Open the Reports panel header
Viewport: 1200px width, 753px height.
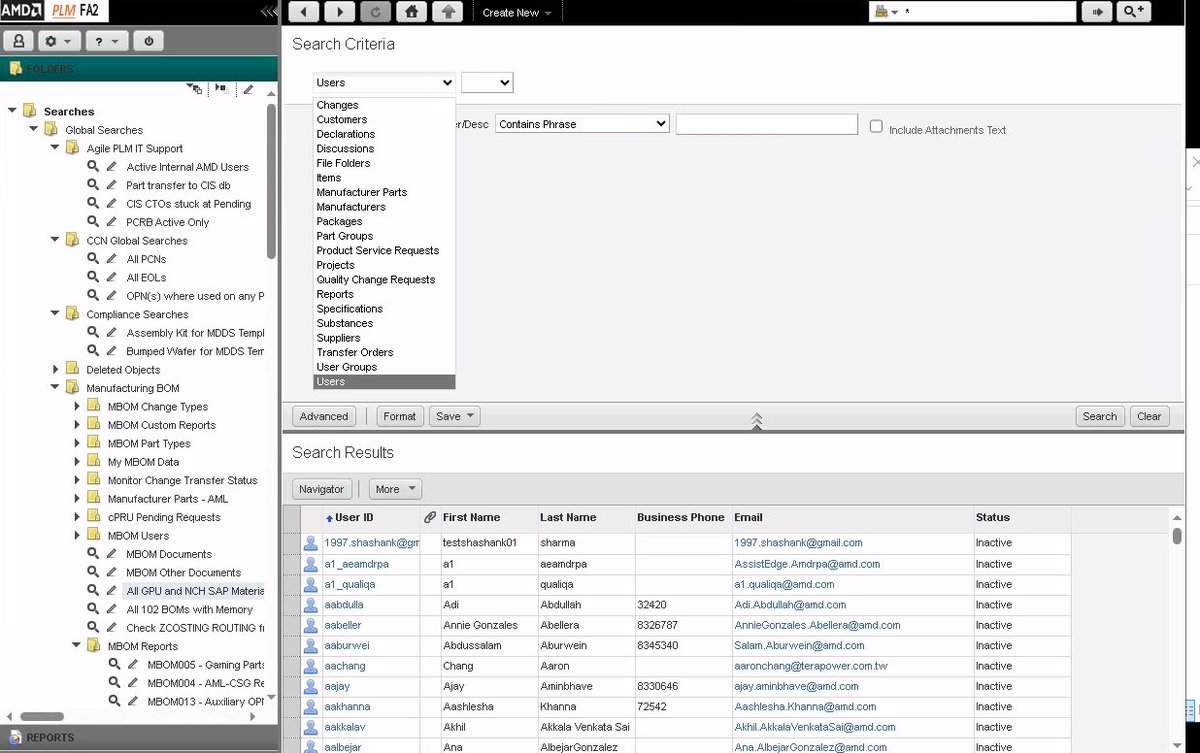pyautogui.click(x=139, y=738)
